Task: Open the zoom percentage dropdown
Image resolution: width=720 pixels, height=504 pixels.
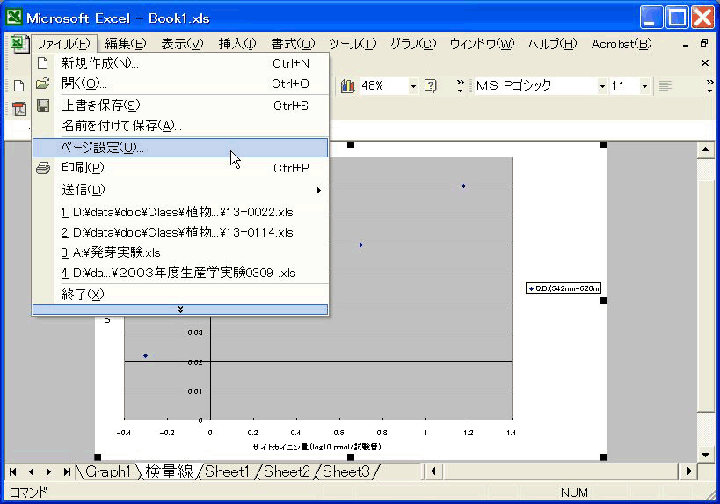Action: pyautogui.click(x=413, y=86)
